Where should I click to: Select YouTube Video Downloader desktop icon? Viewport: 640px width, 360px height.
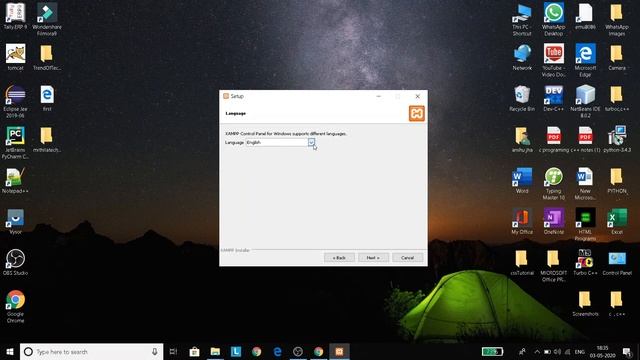pyautogui.click(x=553, y=60)
